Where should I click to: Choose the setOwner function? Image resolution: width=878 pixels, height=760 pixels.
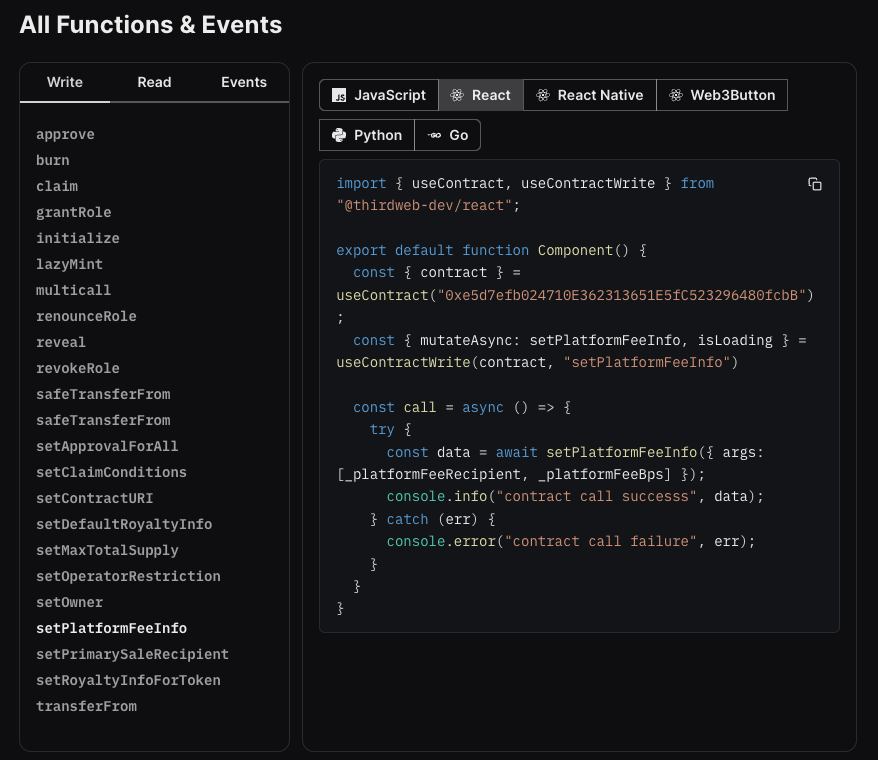(69, 603)
